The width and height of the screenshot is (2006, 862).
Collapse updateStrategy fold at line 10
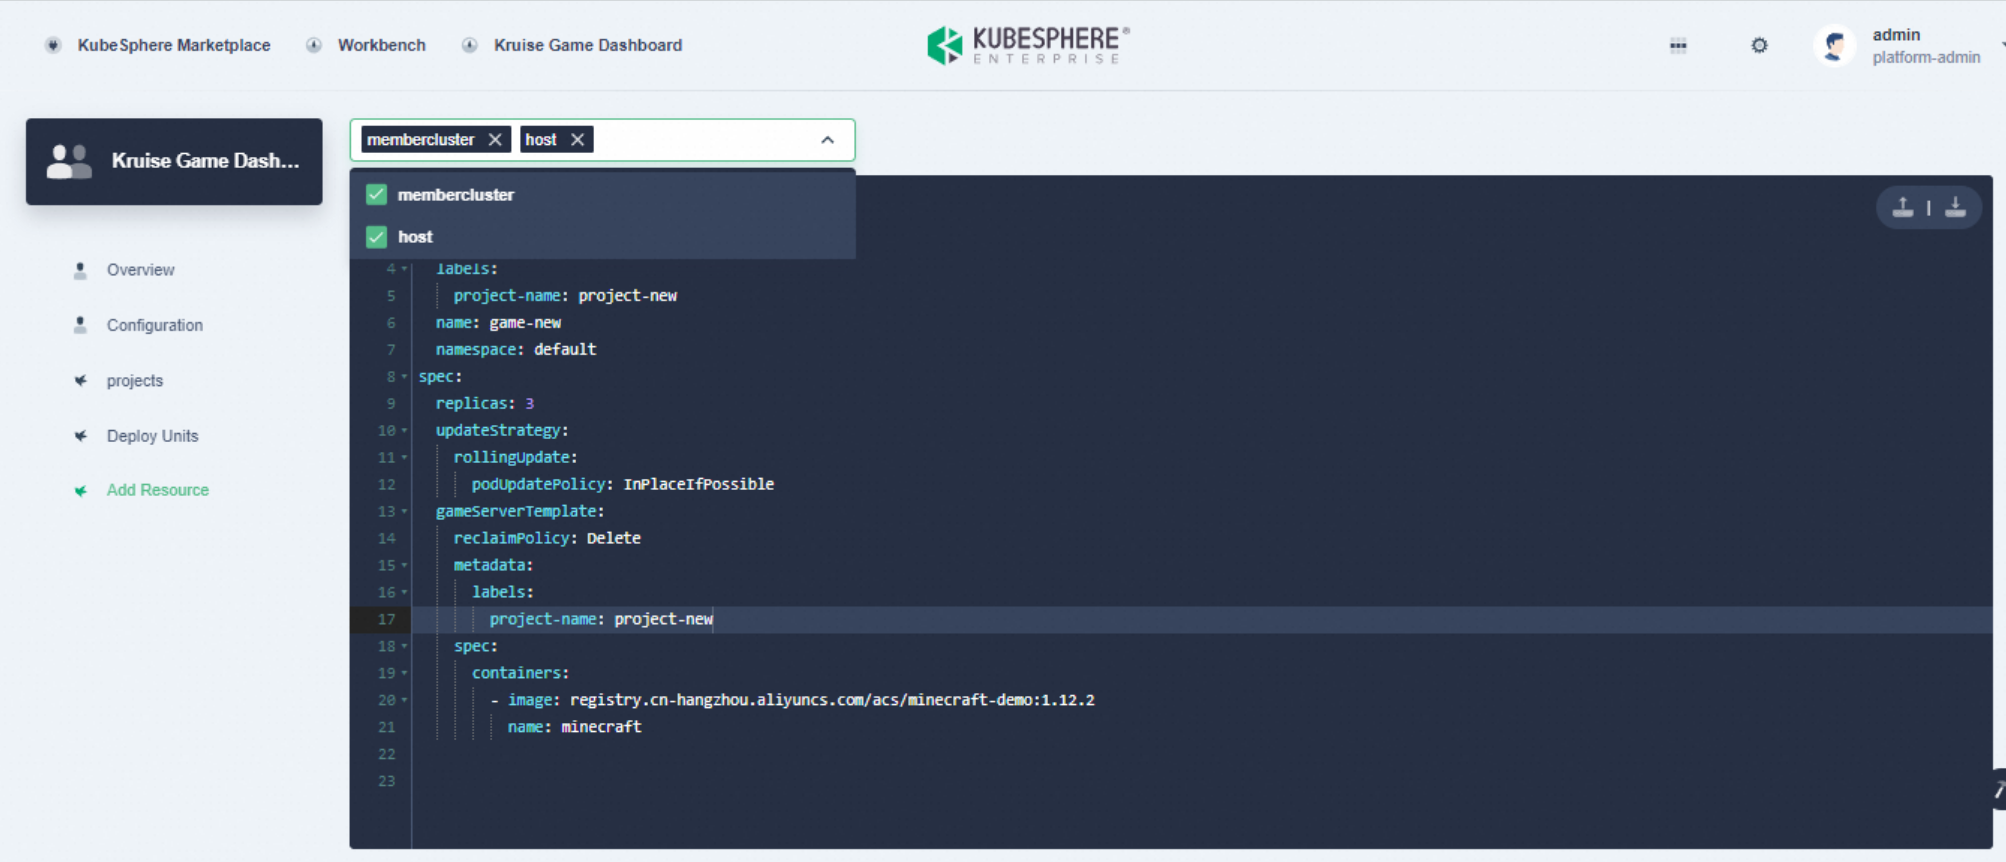point(404,431)
